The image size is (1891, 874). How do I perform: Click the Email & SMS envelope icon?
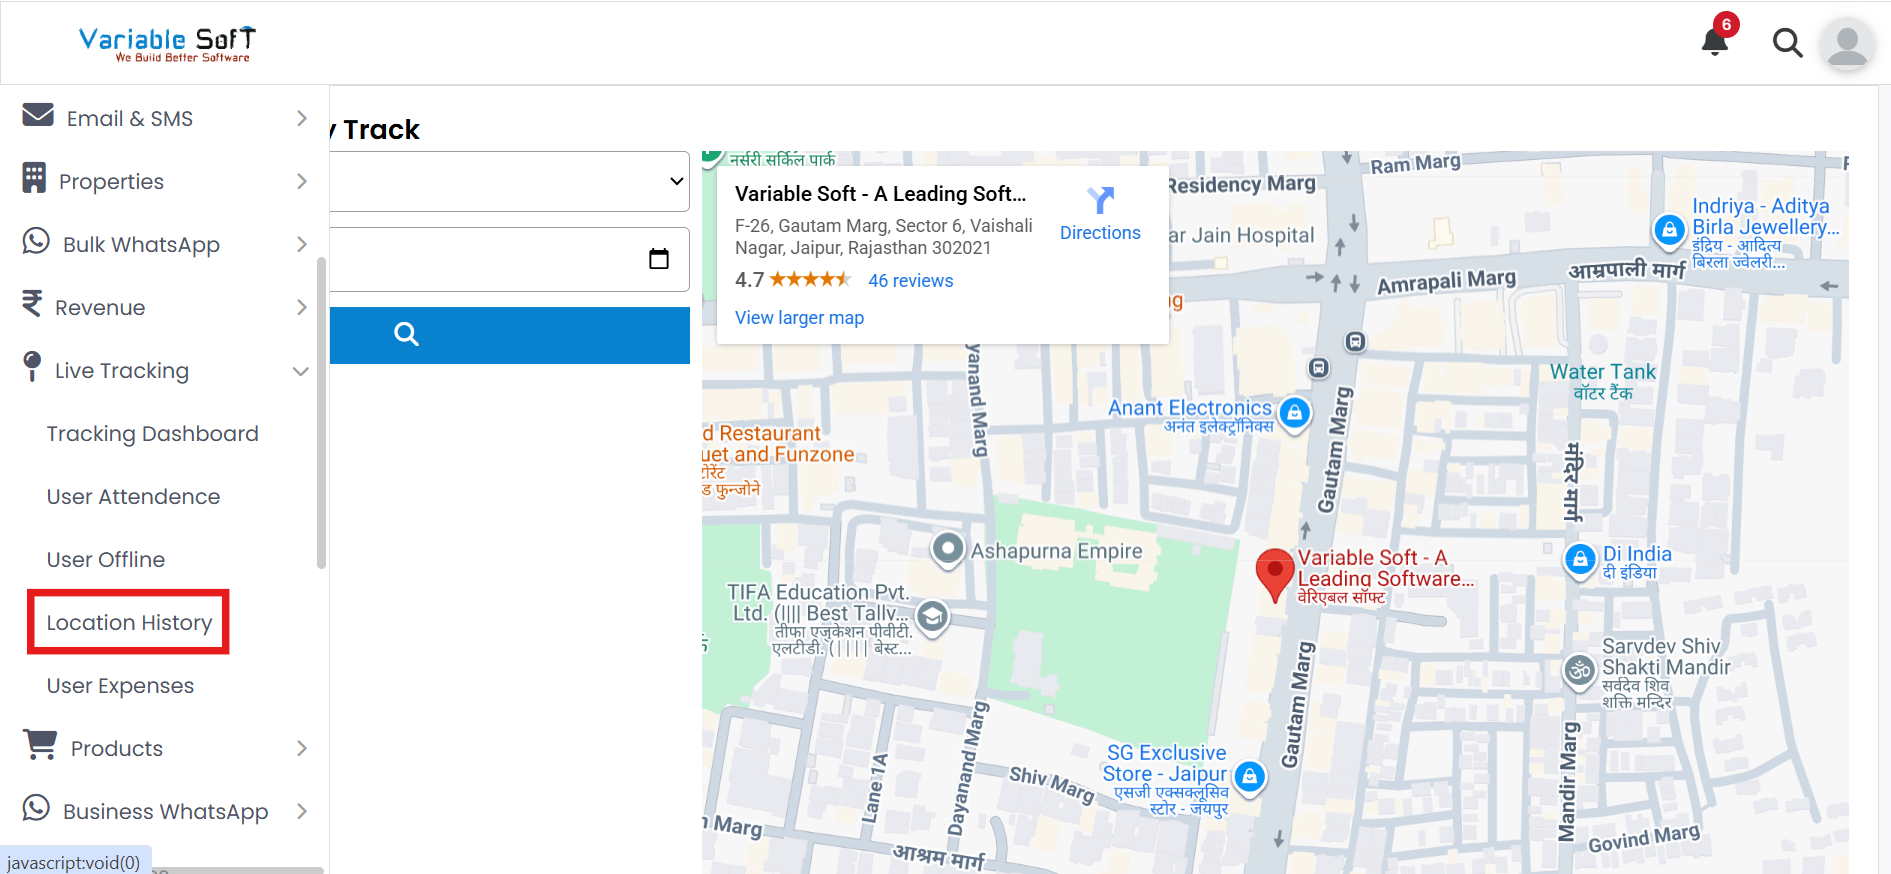click(x=38, y=115)
